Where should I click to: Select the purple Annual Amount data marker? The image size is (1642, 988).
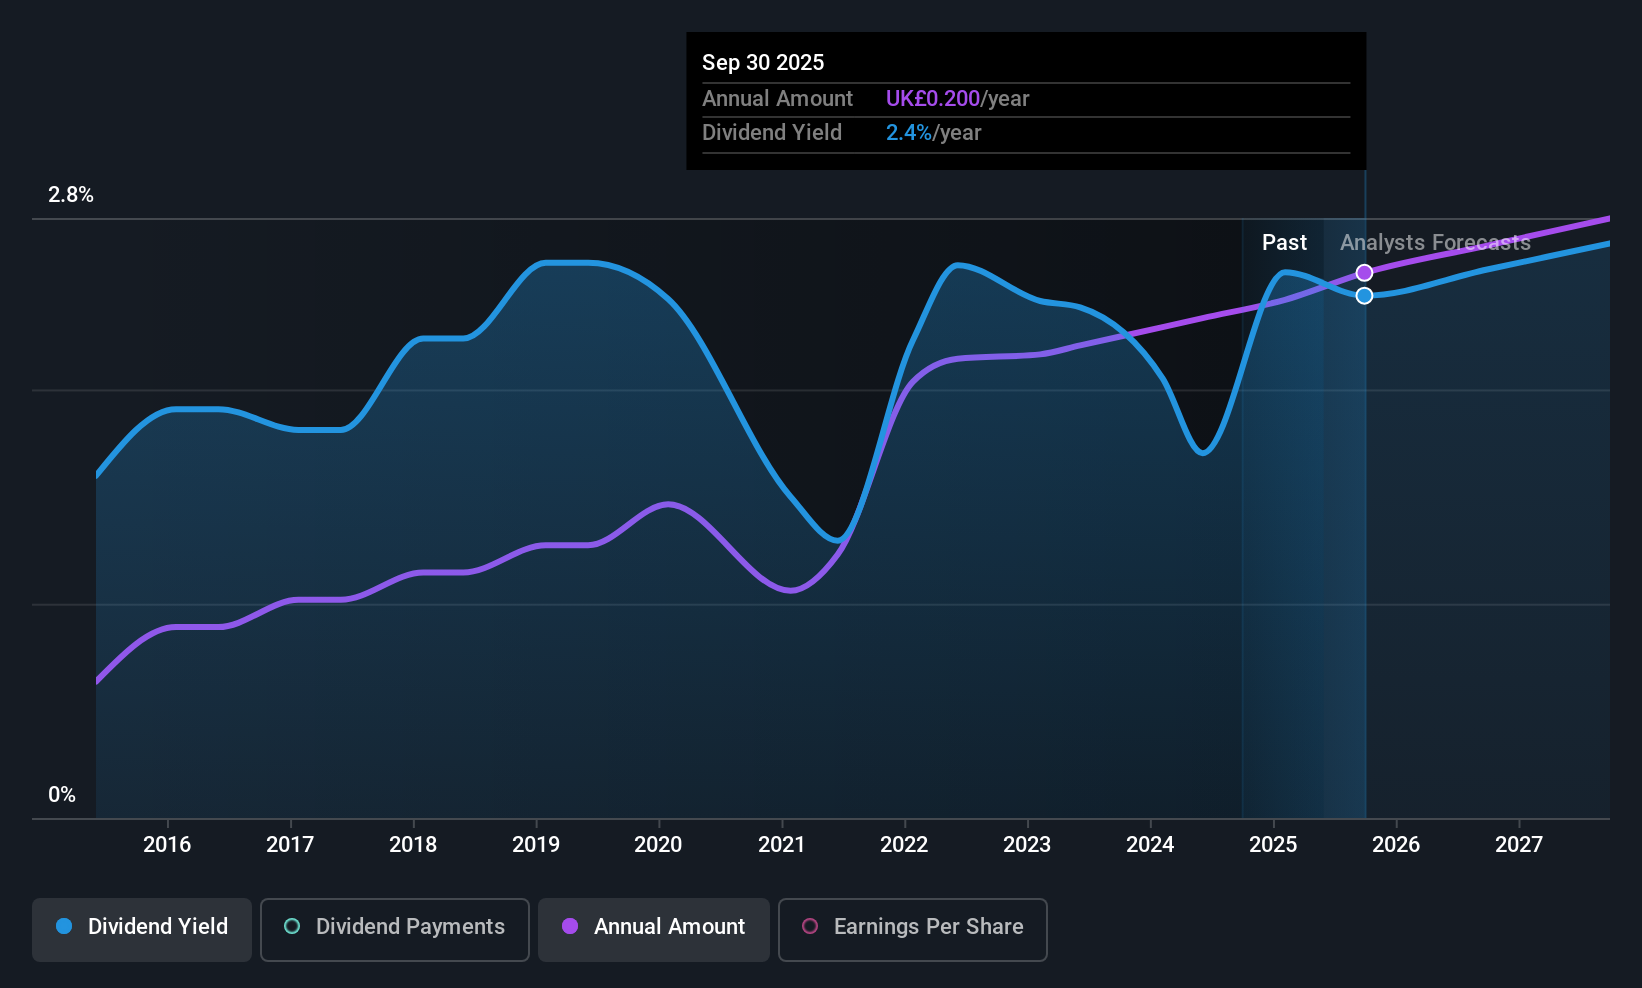pyautogui.click(x=1364, y=273)
